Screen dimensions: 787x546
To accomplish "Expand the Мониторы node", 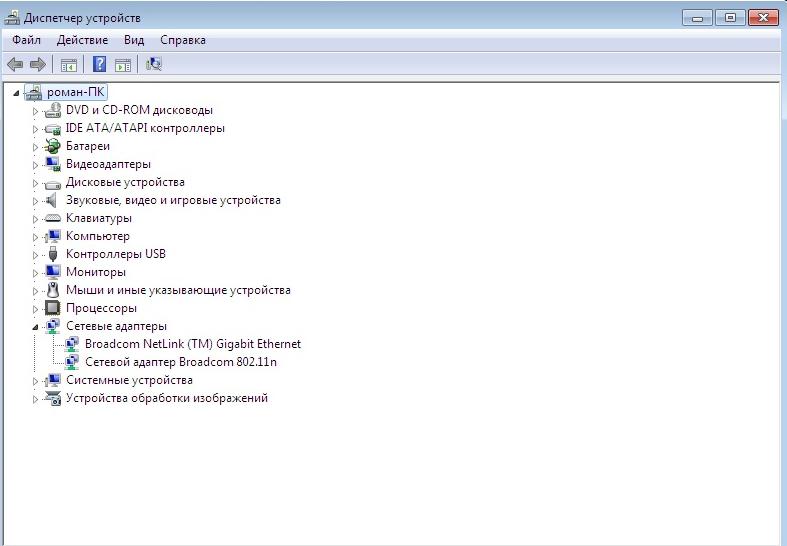I will pyautogui.click(x=35, y=273).
